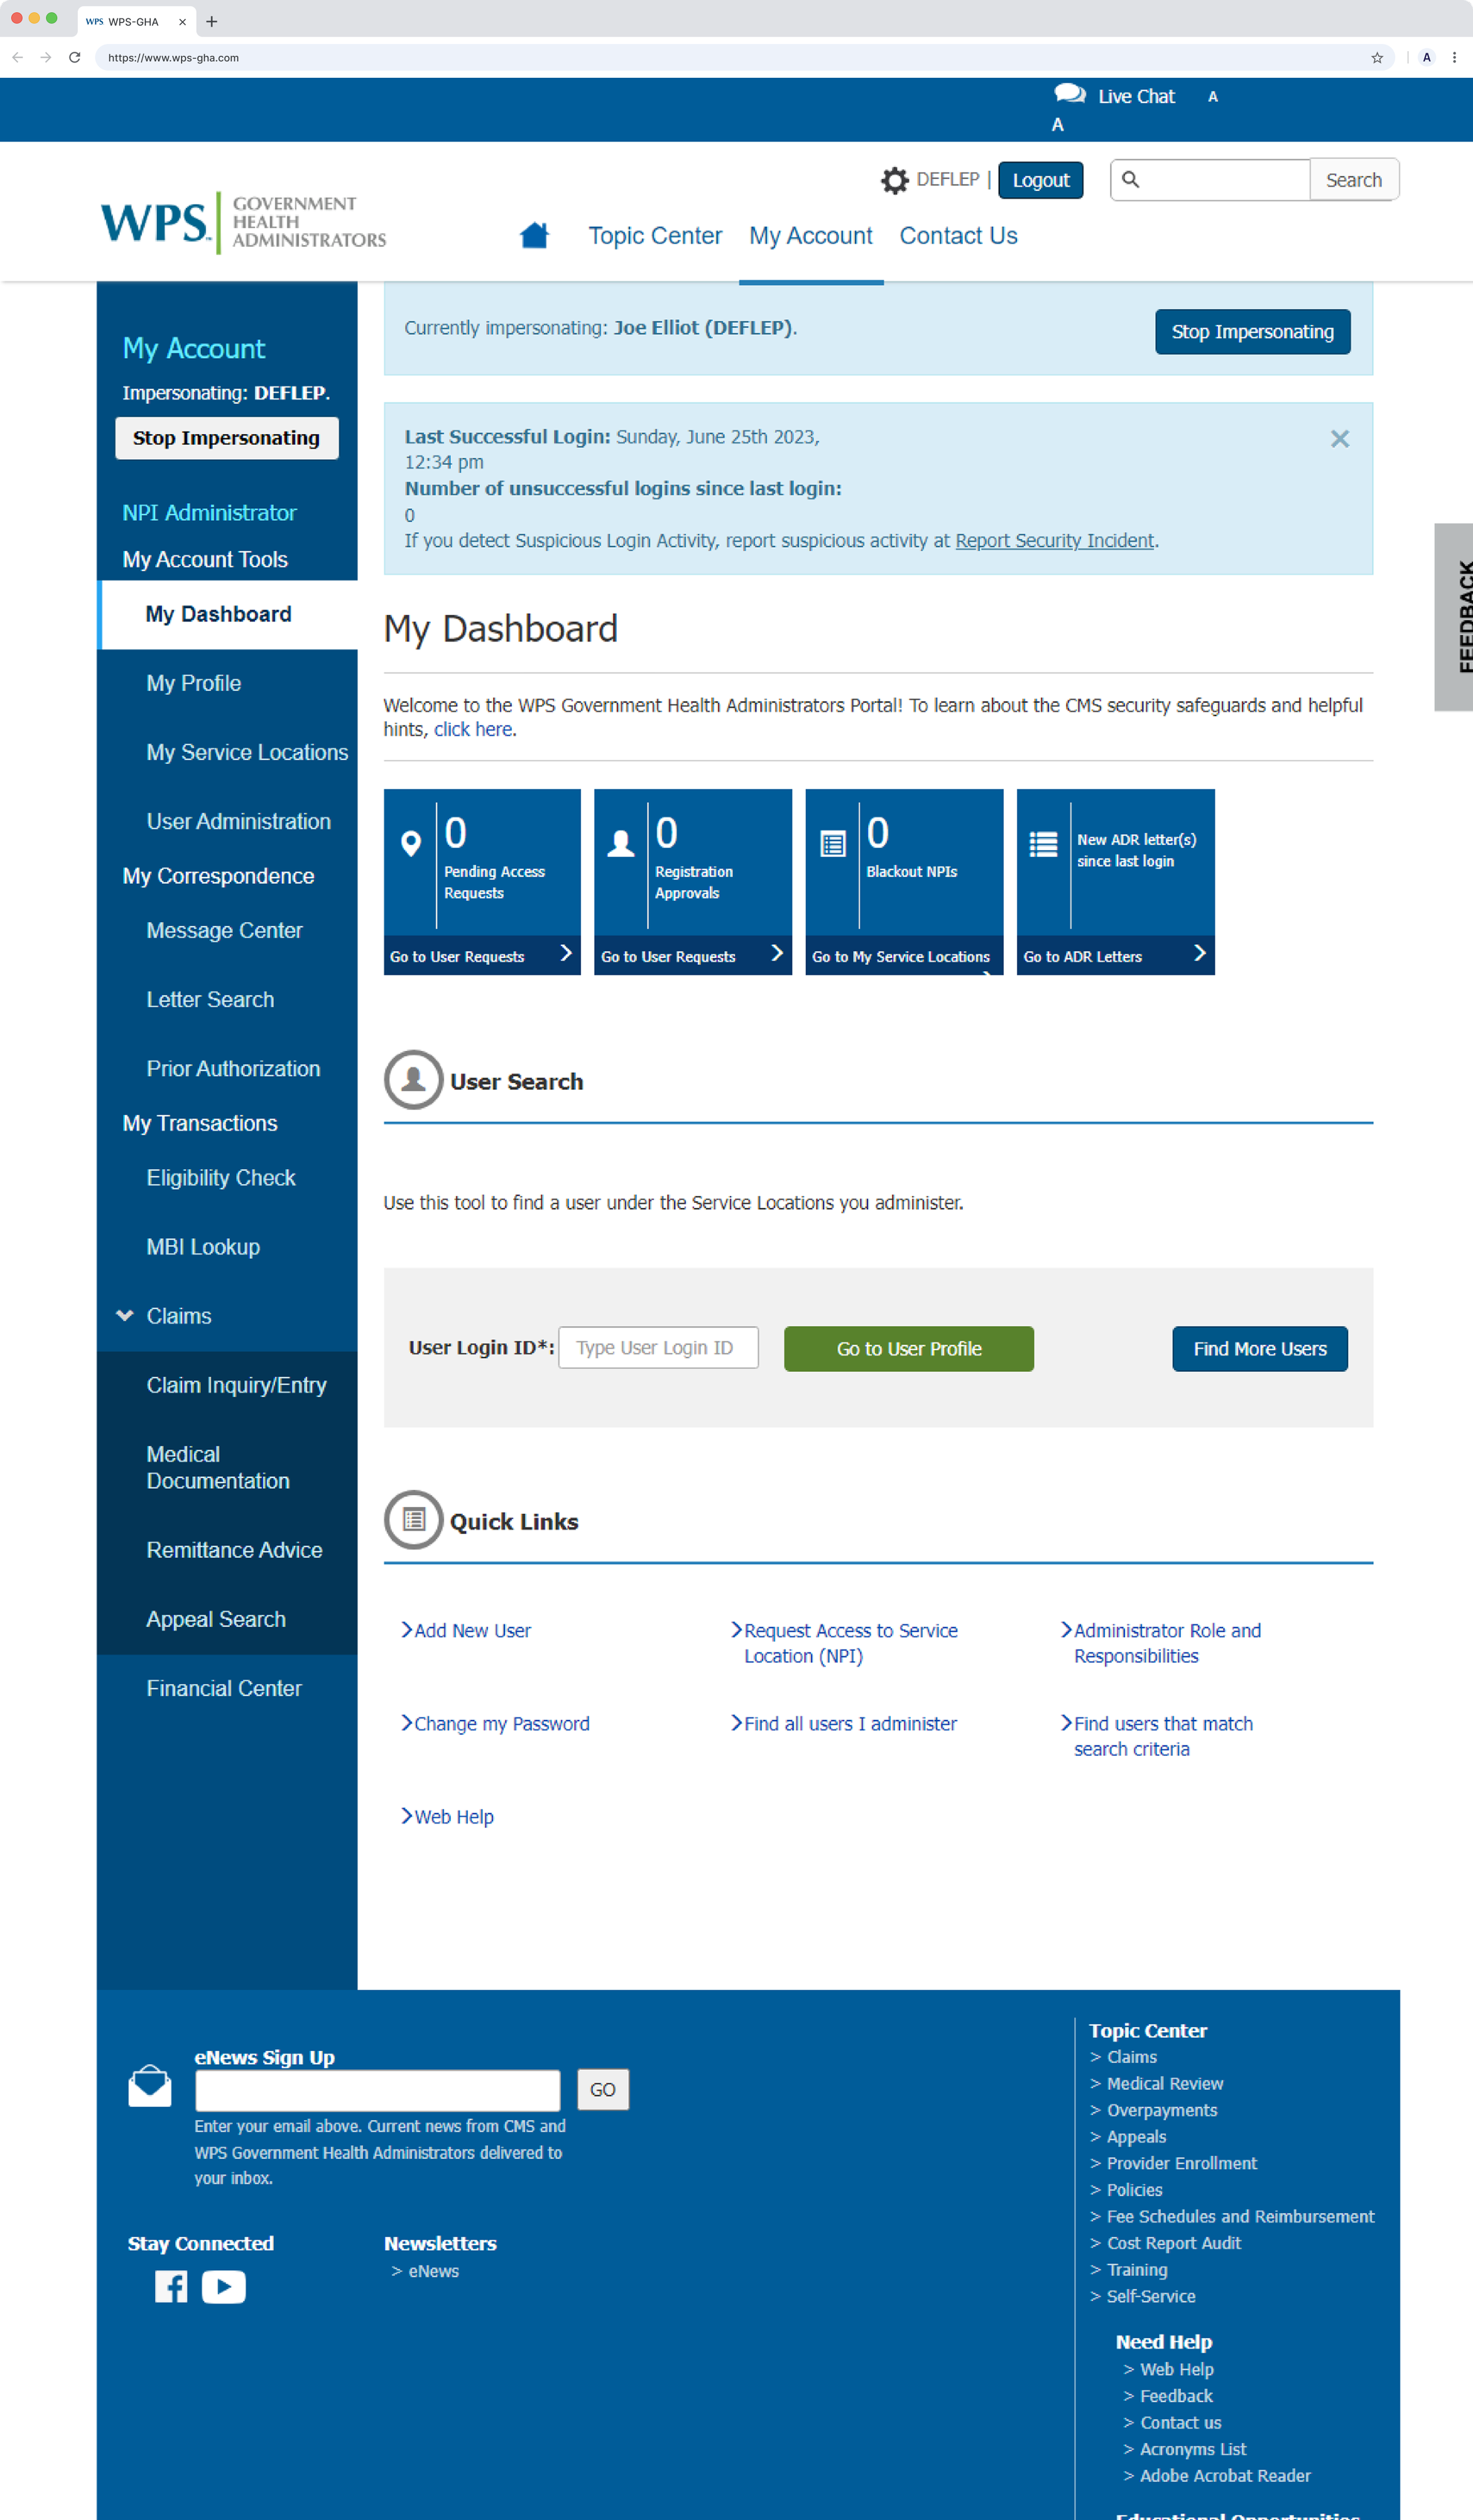Open My Profile in sidebar
This screenshot has width=1473, height=2520.
click(x=194, y=683)
